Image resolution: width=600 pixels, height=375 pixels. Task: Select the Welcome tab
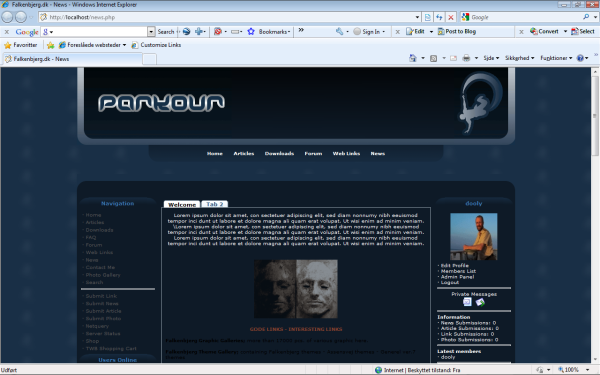(x=182, y=205)
